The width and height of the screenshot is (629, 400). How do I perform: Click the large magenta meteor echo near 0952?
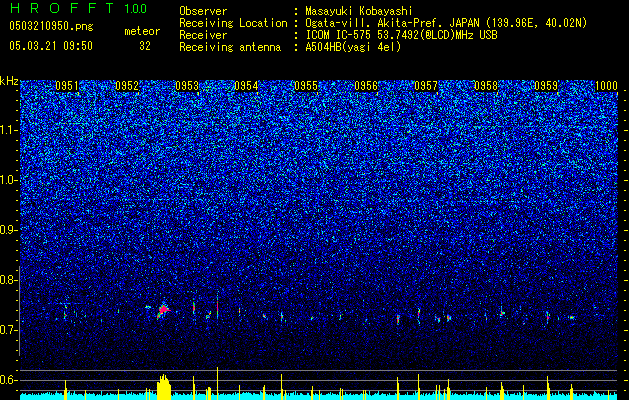pyautogui.click(x=164, y=309)
